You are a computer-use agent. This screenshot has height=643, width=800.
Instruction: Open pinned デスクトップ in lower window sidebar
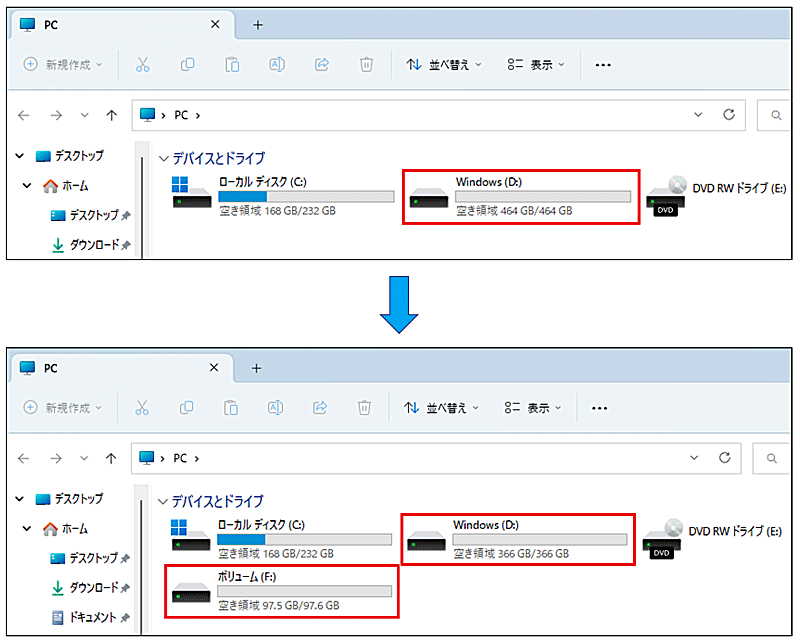point(90,558)
